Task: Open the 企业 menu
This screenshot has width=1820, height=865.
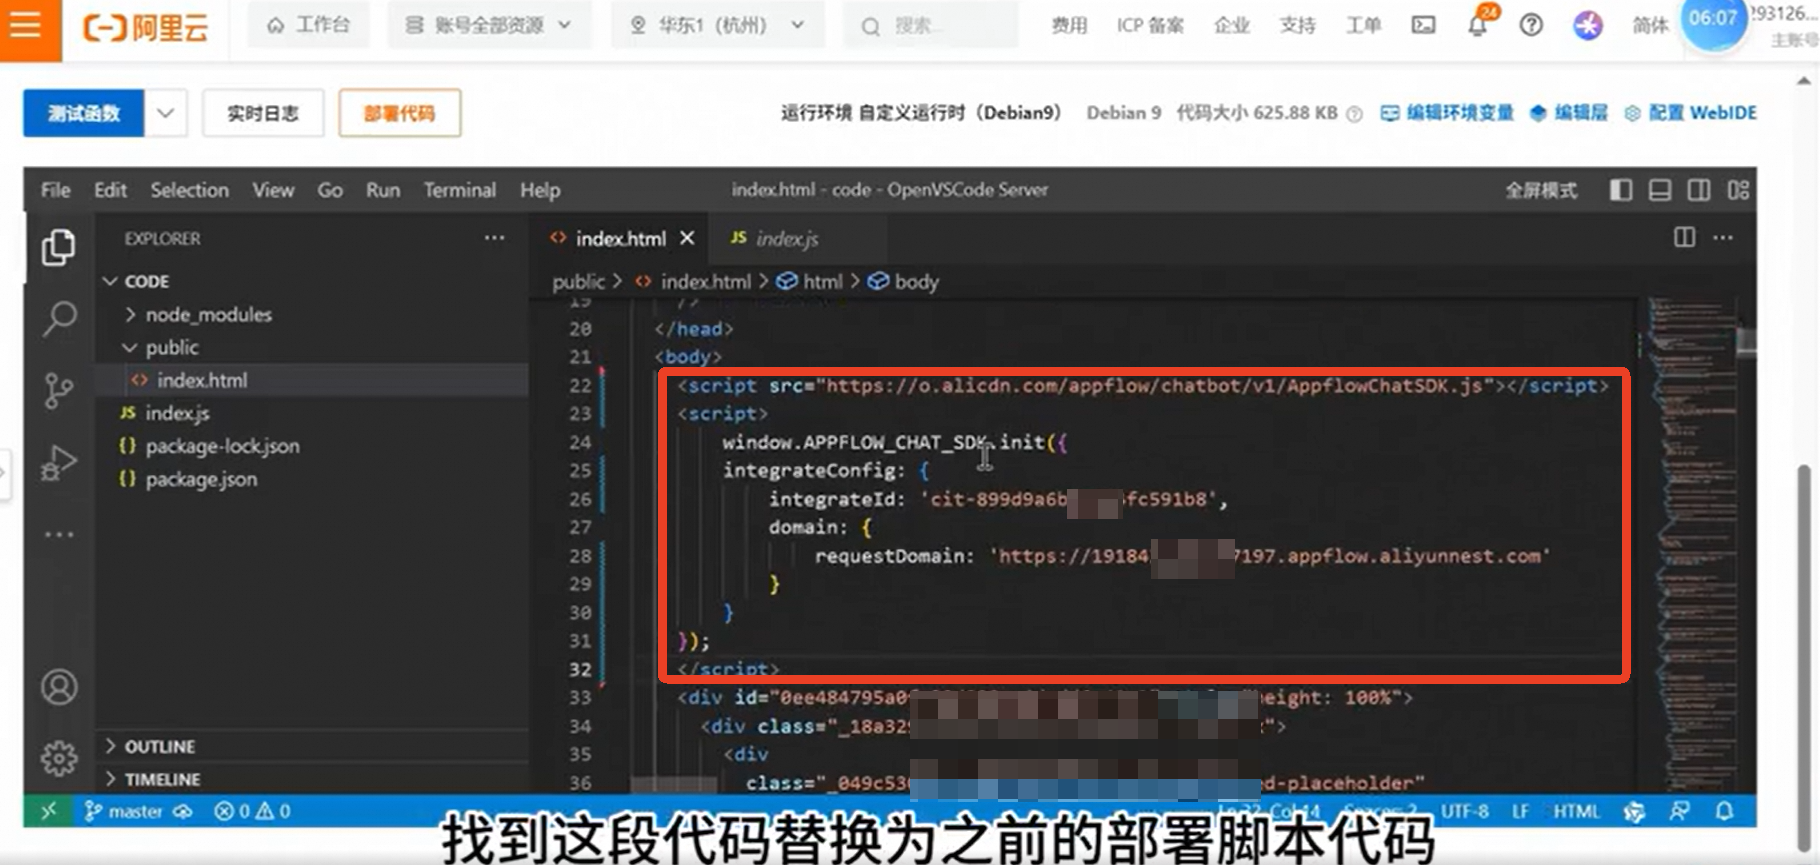Action: click(1232, 25)
